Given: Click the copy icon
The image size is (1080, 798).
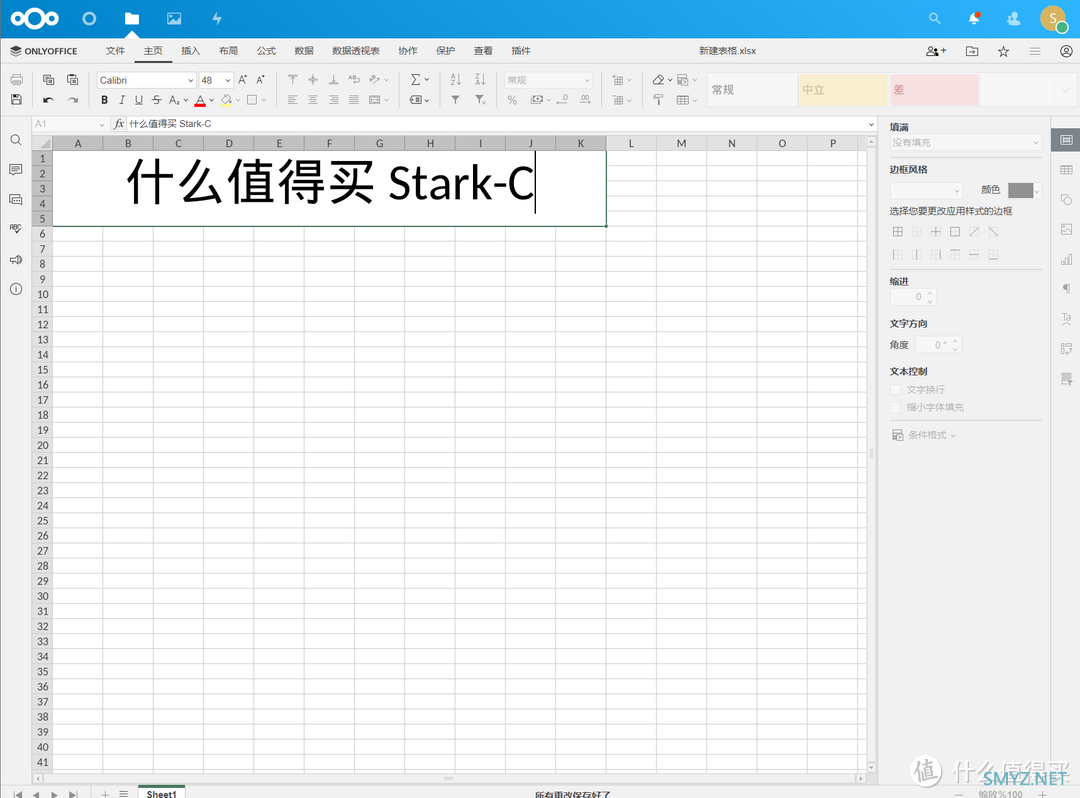Looking at the screenshot, I should pyautogui.click(x=48, y=80).
